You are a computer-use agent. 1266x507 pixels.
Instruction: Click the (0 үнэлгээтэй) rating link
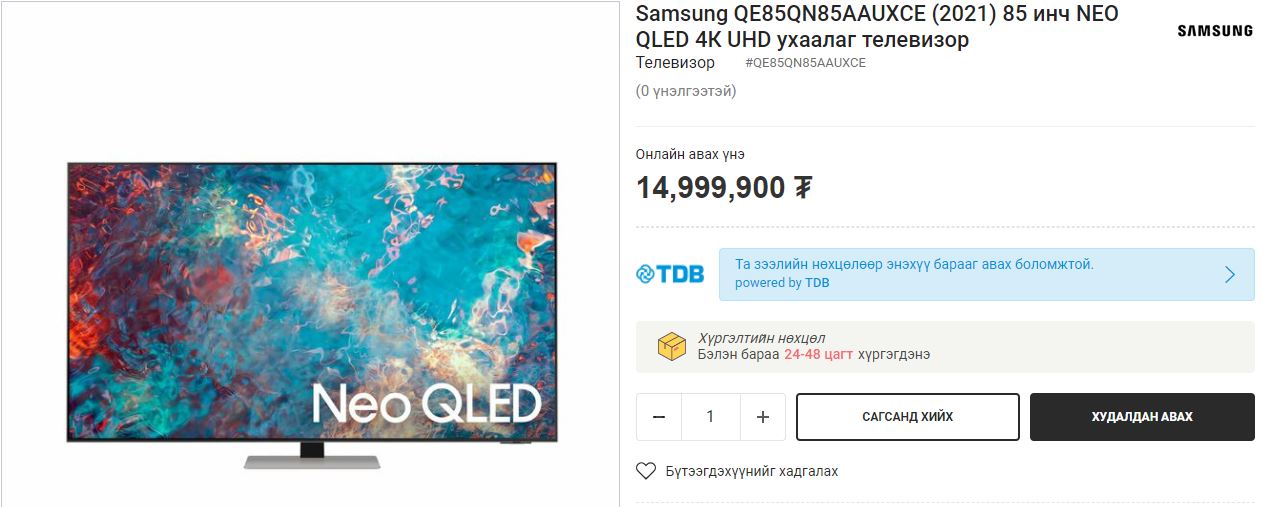(686, 91)
